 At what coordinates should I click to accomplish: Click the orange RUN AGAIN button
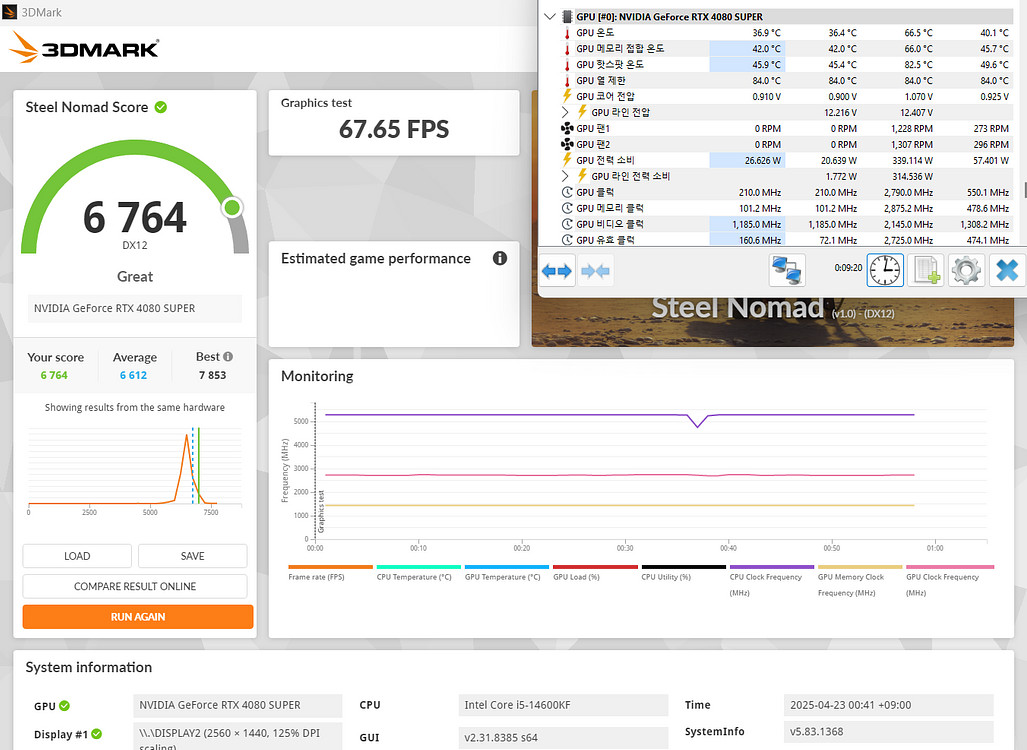click(x=138, y=617)
